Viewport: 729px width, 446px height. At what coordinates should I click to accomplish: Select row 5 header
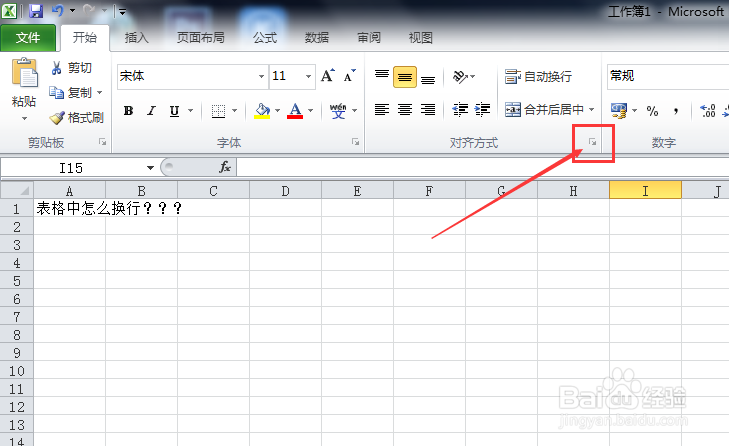17,281
